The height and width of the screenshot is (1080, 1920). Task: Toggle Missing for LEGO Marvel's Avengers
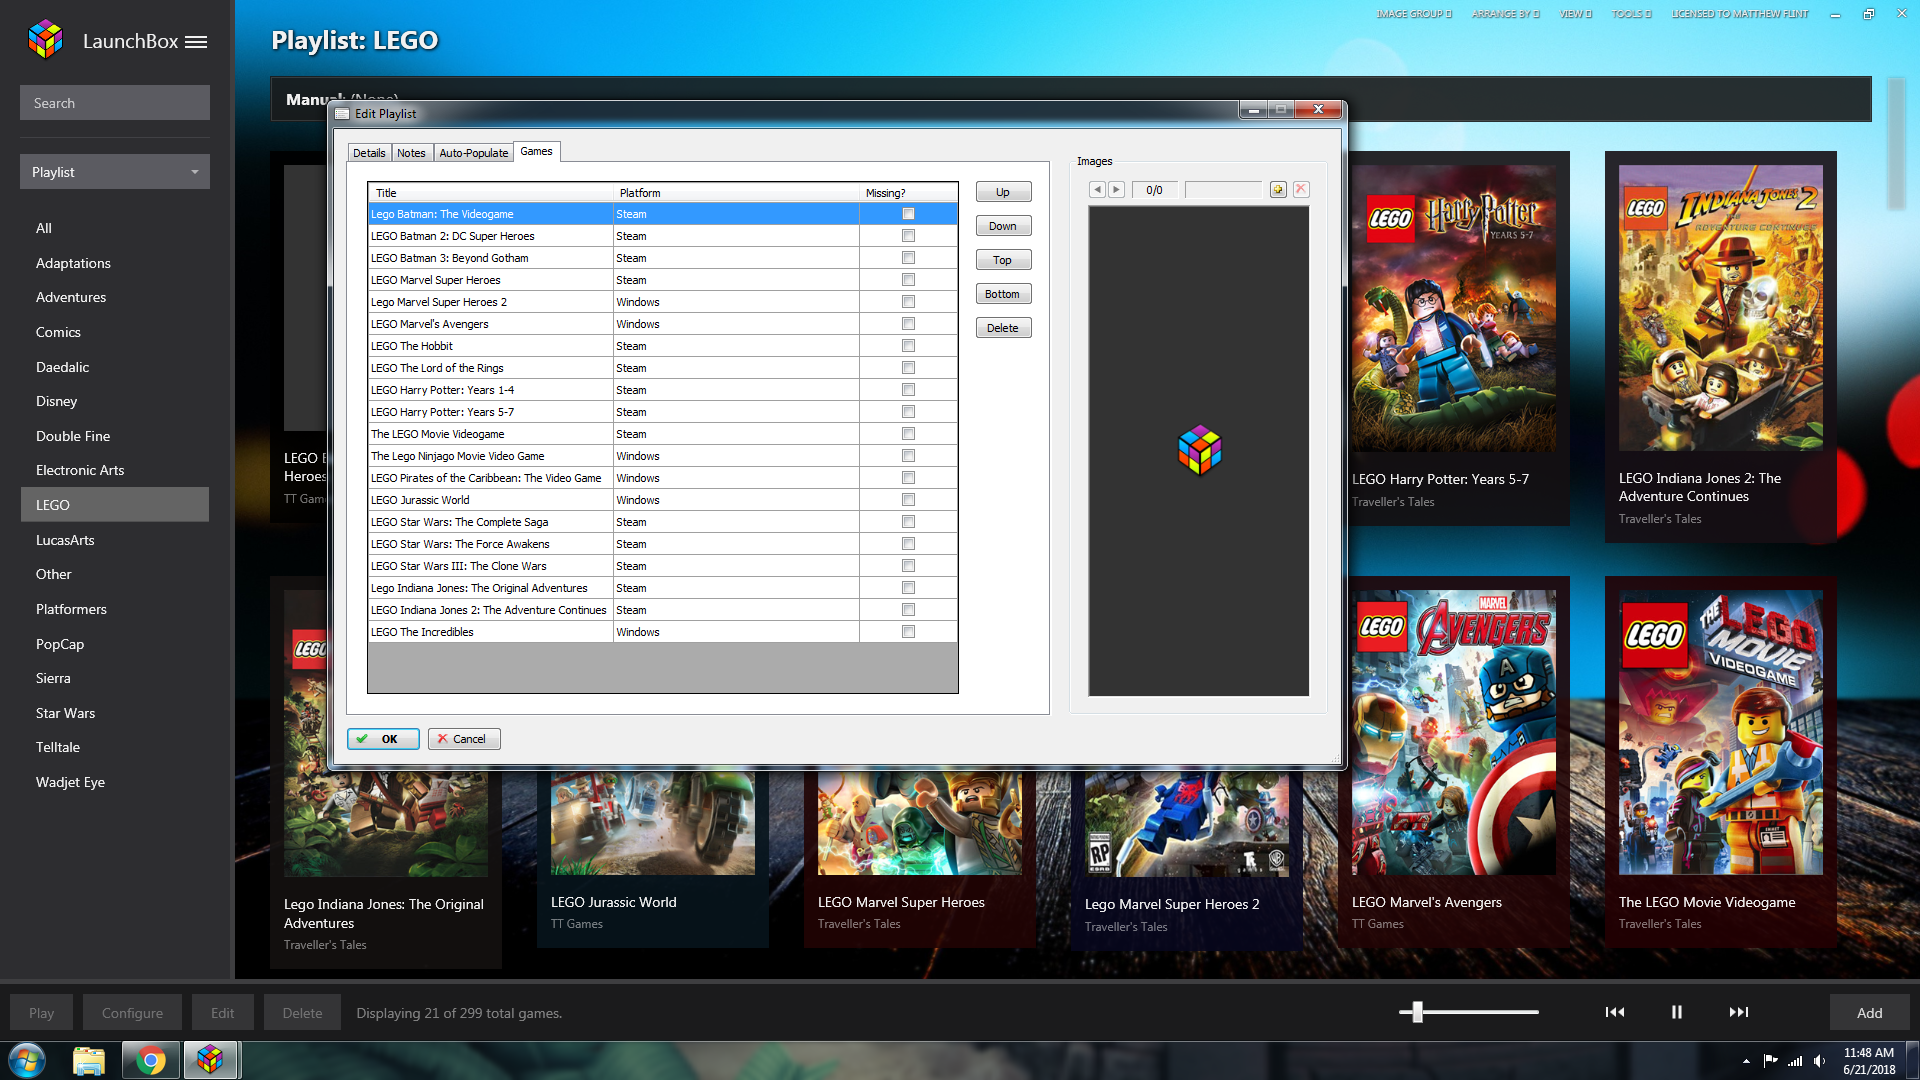click(x=908, y=324)
